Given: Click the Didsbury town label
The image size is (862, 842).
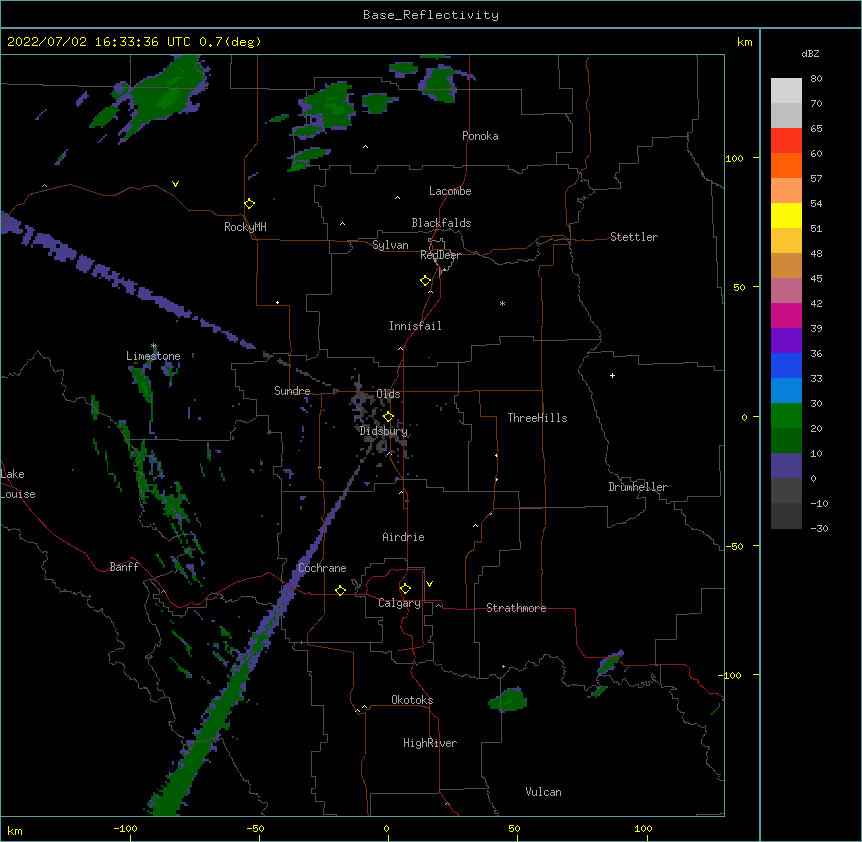Looking at the screenshot, I should coord(383,431).
